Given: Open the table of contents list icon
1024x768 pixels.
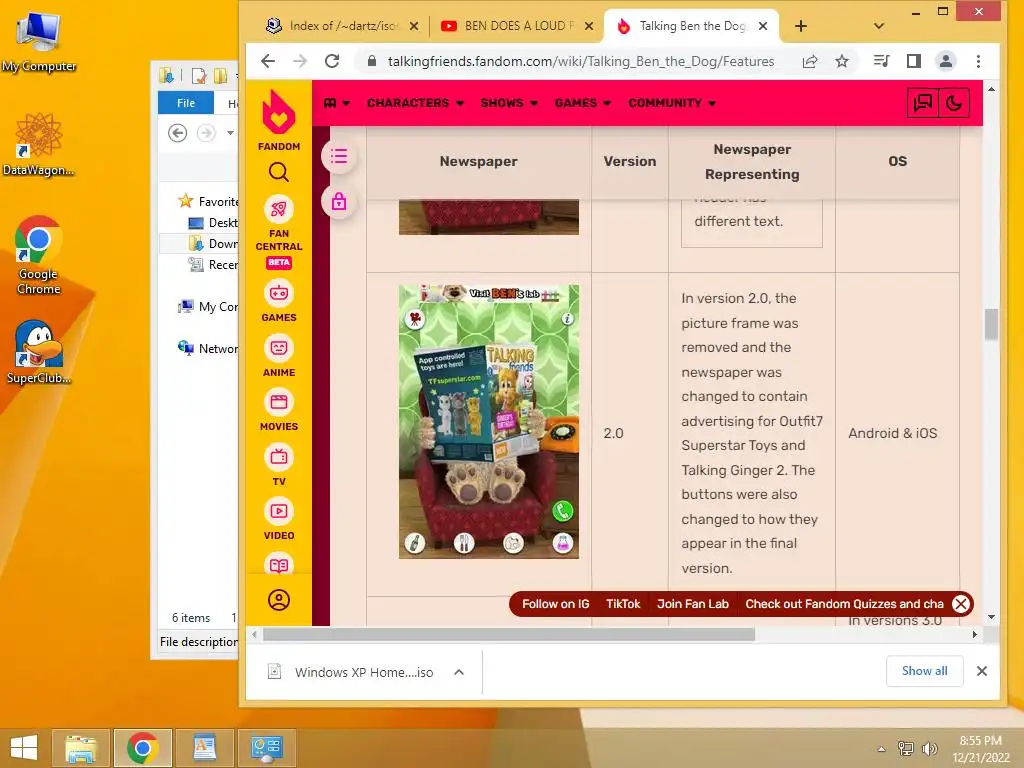Looking at the screenshot, I should coord(339,157).
